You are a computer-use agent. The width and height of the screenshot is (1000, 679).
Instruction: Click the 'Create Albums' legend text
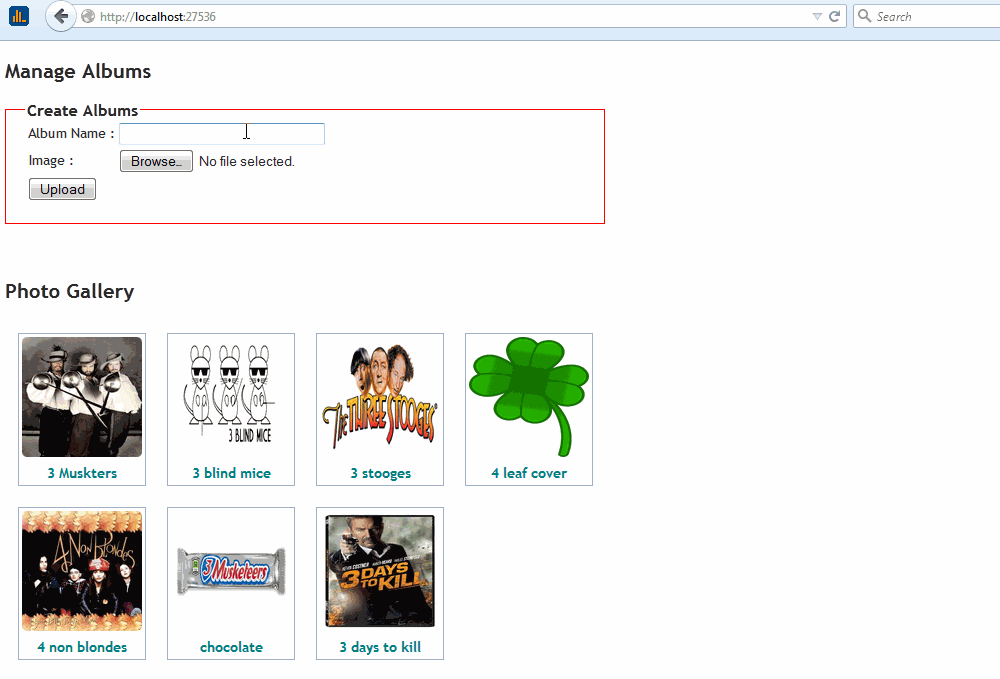(82, 111)
